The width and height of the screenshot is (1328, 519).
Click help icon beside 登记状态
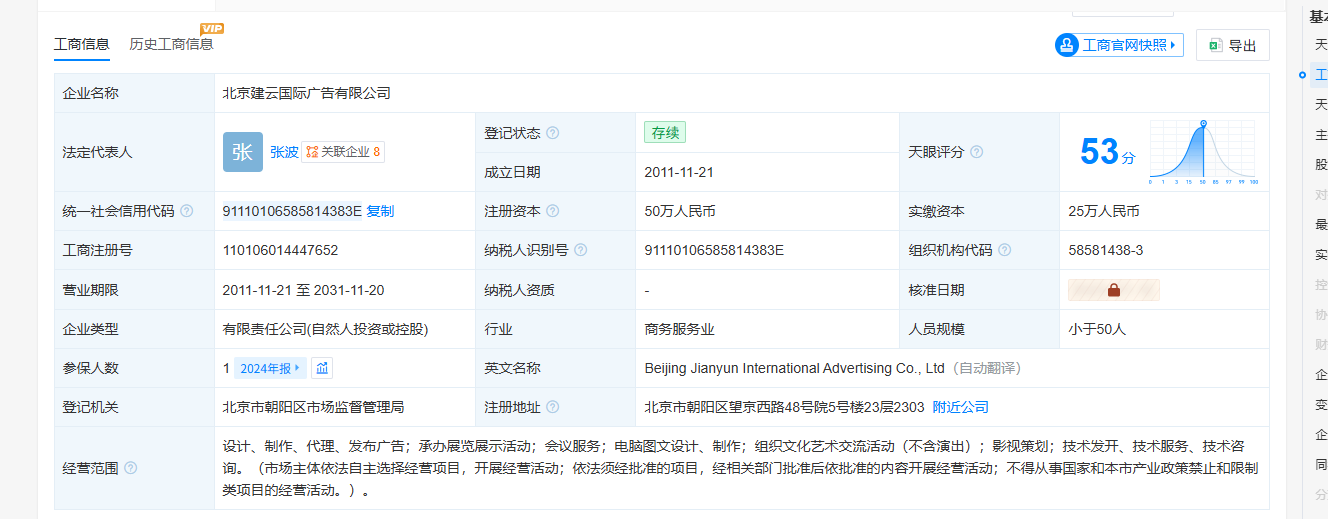pos(553,133)
